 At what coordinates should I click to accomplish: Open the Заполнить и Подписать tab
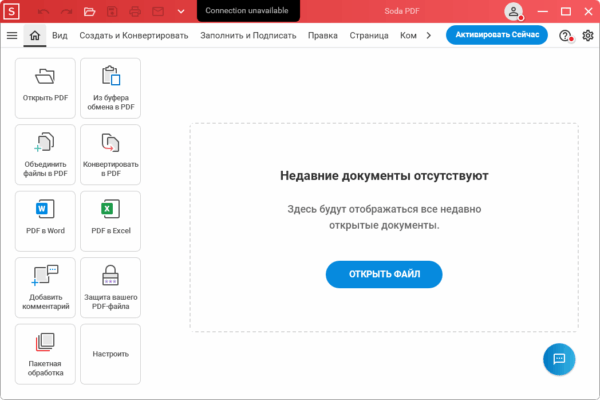[248, 36]
